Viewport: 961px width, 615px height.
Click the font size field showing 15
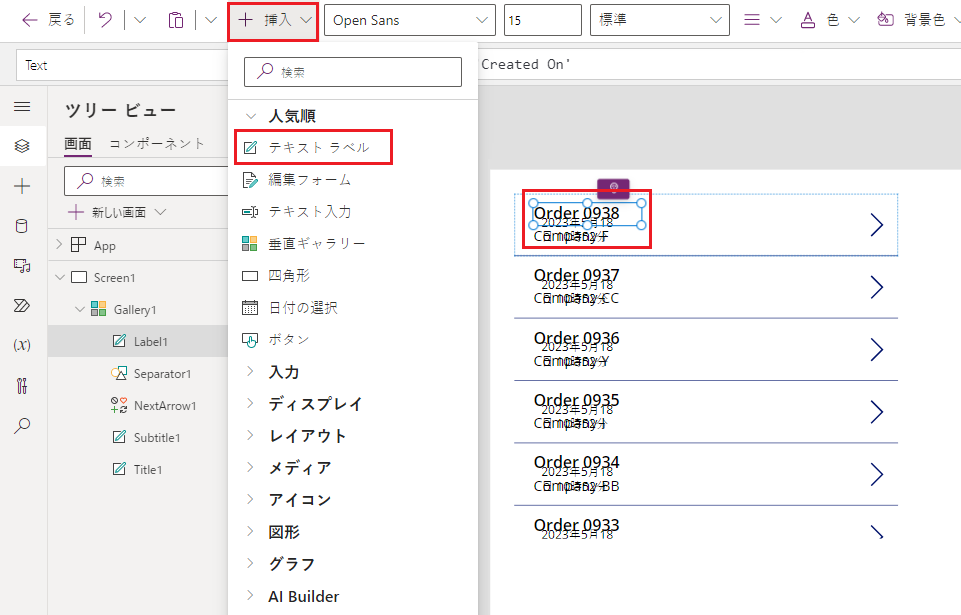(542, 20)
